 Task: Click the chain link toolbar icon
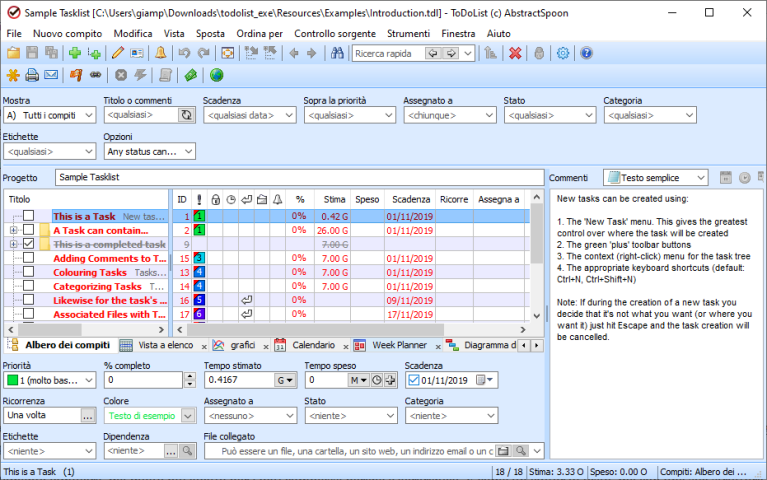pyautogui.click(x=95, y=75)
